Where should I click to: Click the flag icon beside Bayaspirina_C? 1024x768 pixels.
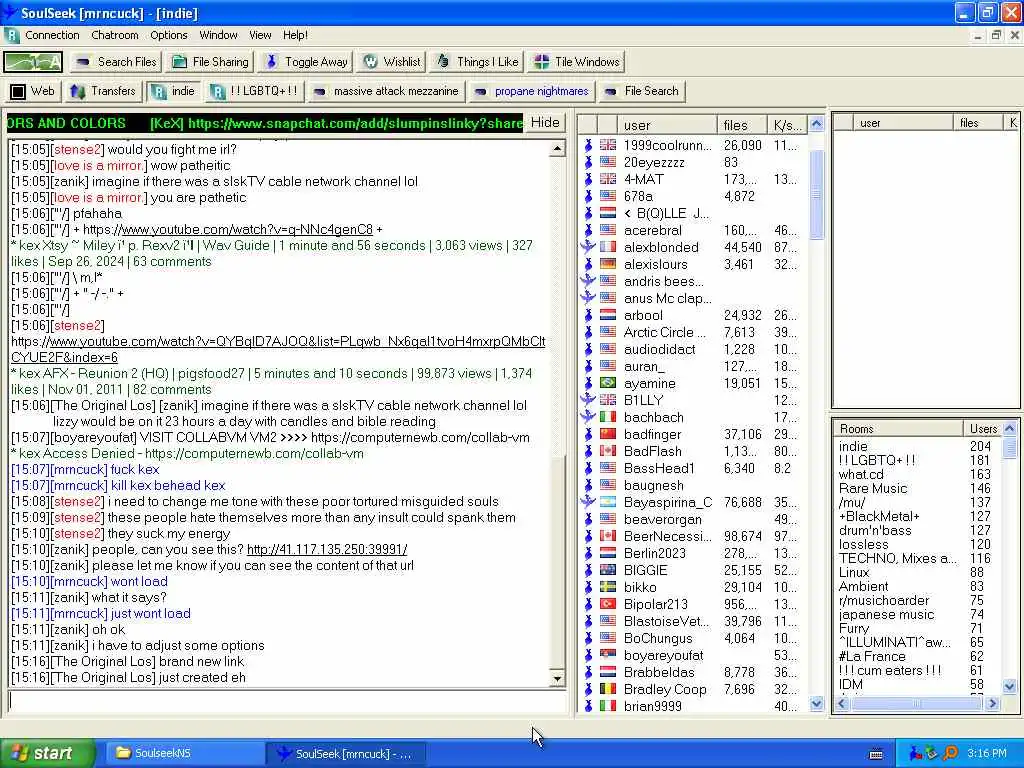[608, 502]
